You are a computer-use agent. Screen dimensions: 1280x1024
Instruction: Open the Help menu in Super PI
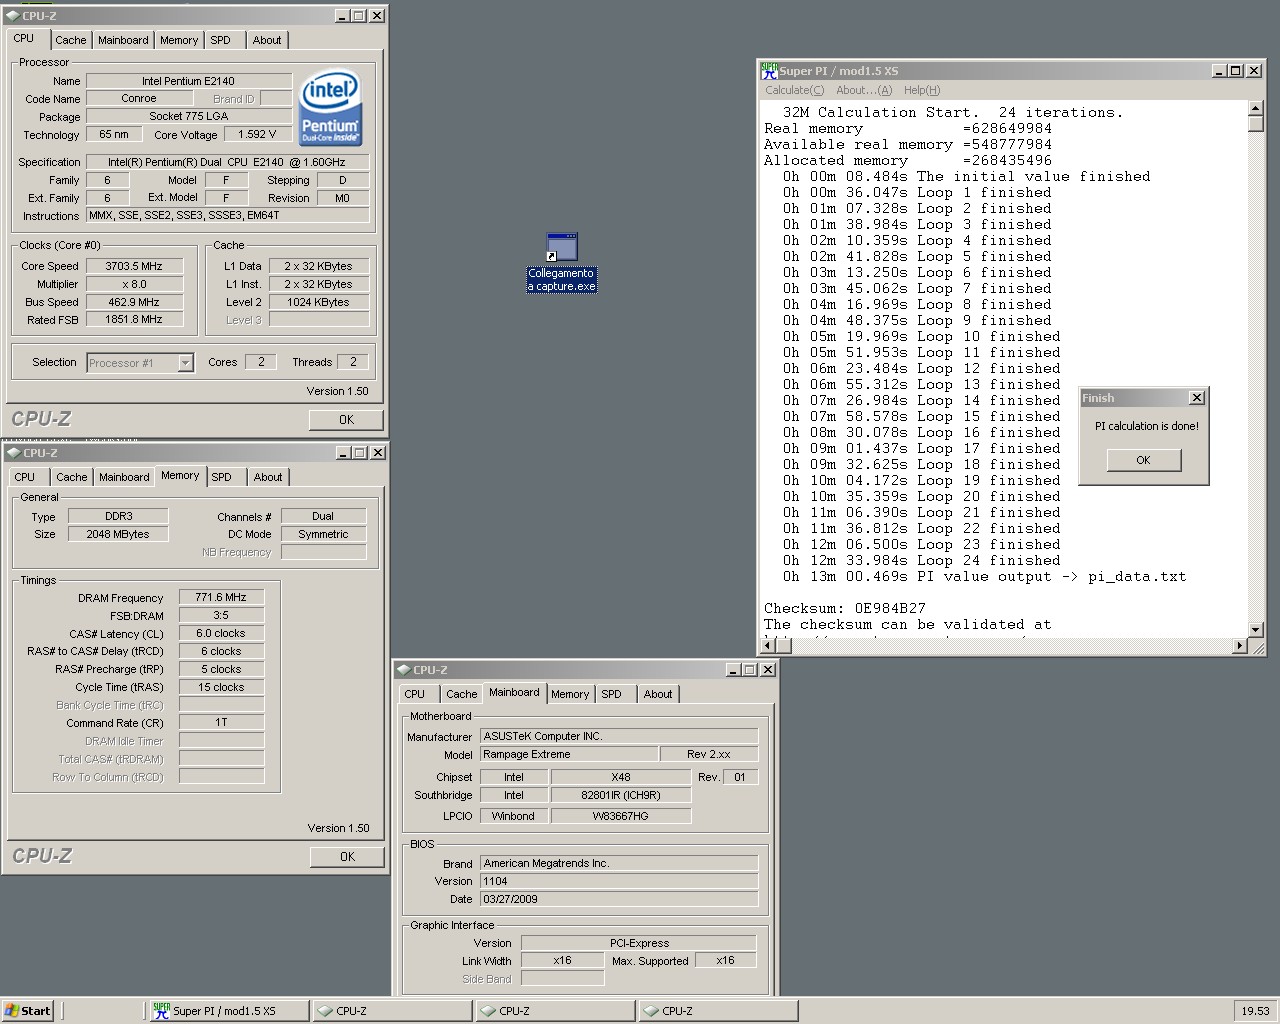tap(921, 90)
